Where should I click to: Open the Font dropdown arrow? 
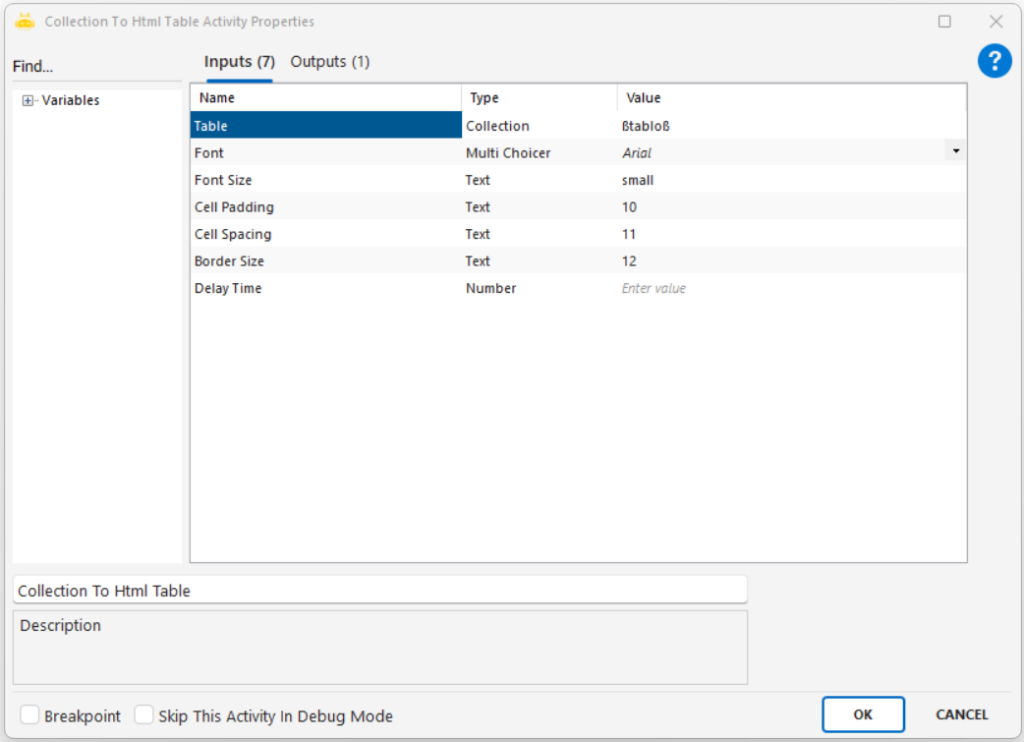tap(956, 152)
